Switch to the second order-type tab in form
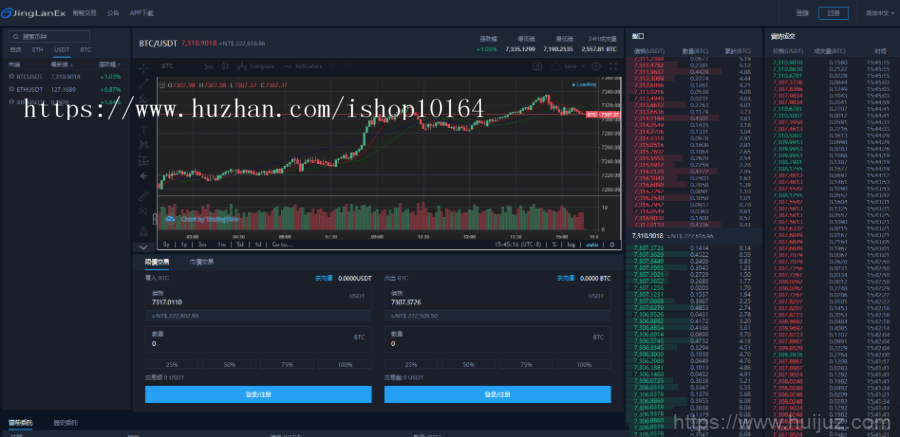 pos(201,262)
